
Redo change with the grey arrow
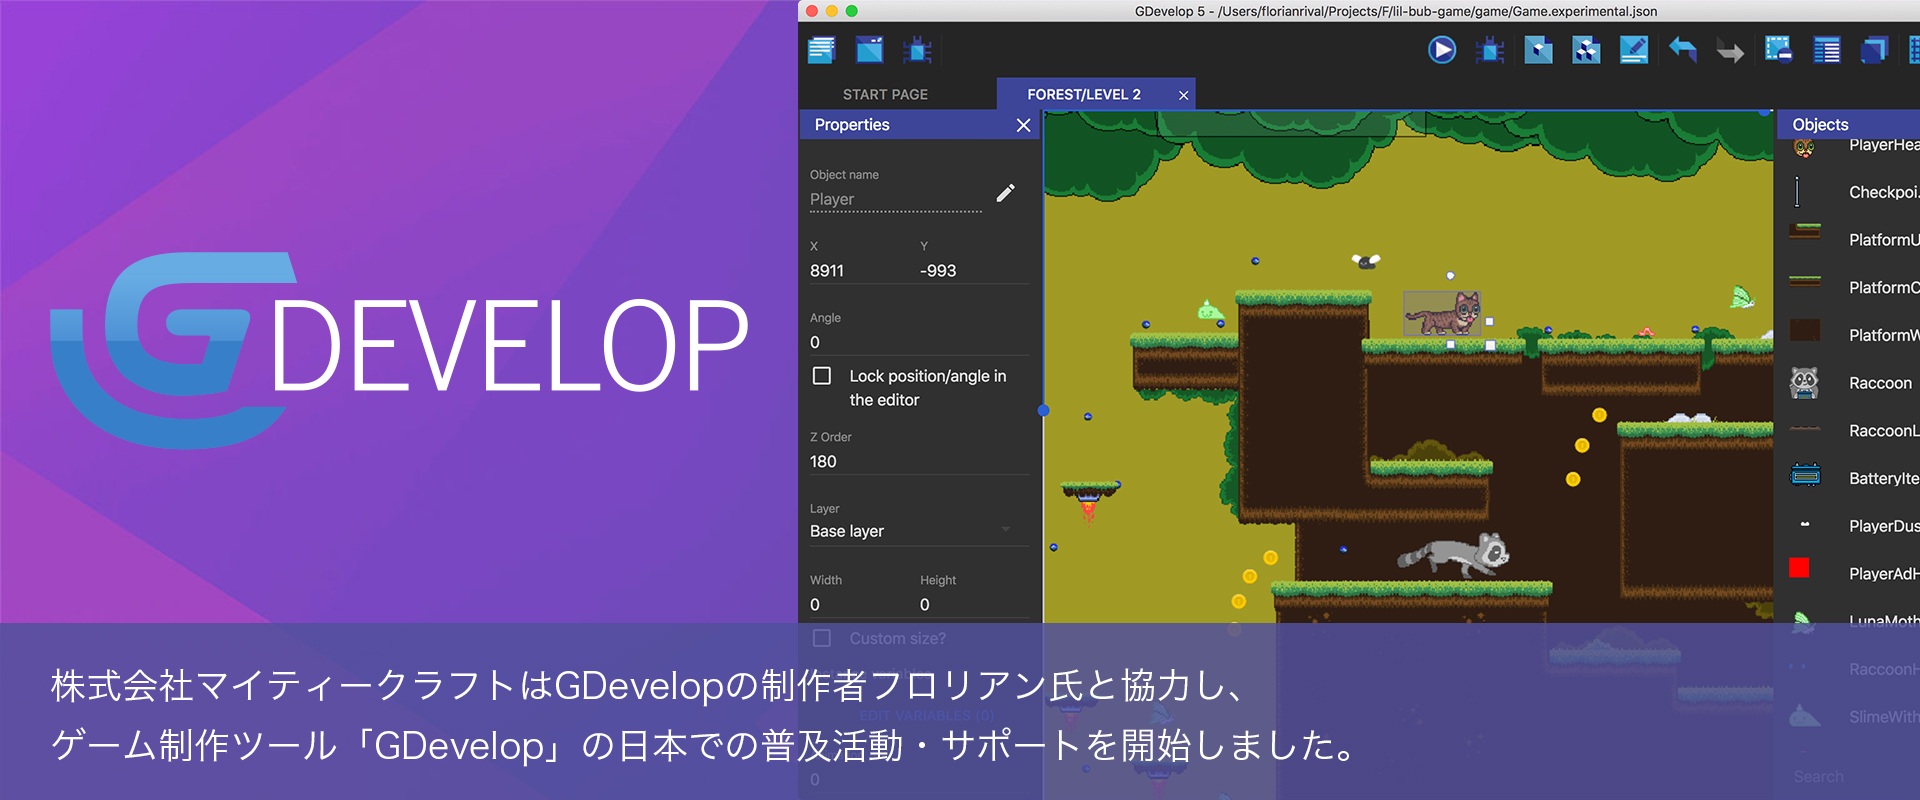(1730, 51)
